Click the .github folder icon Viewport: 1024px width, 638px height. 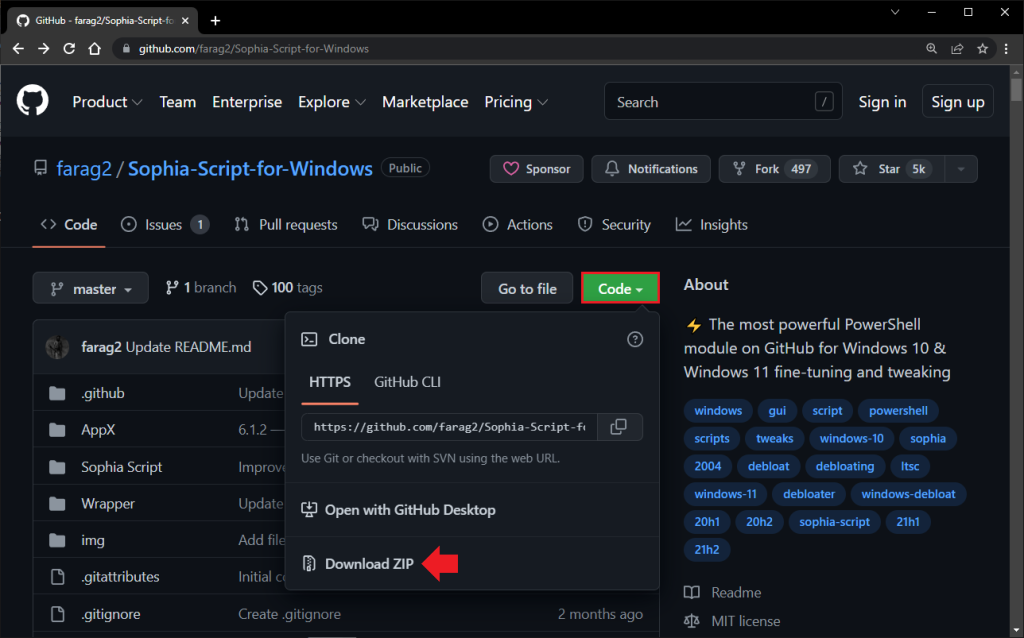57,393
